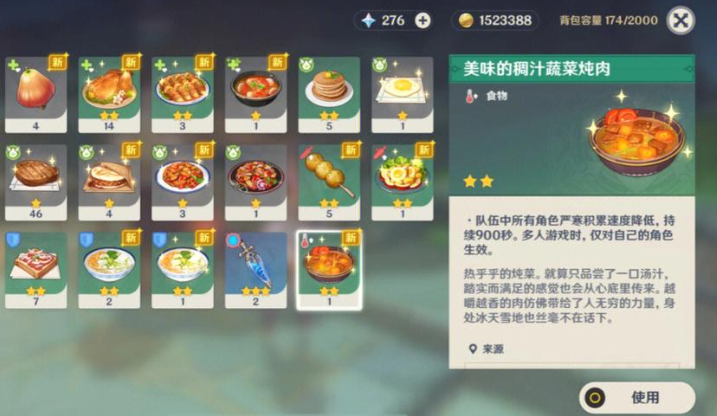This screenshot has height=416, width=717.
Task: Choose the grilled steak with count 46
Action: point(36,182)
